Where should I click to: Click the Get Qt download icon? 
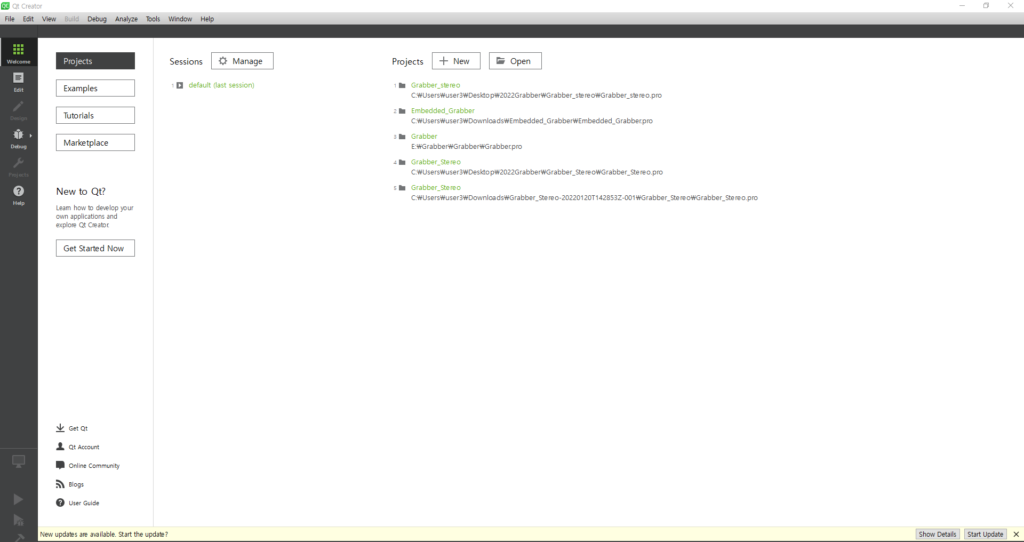click(61, 428)
